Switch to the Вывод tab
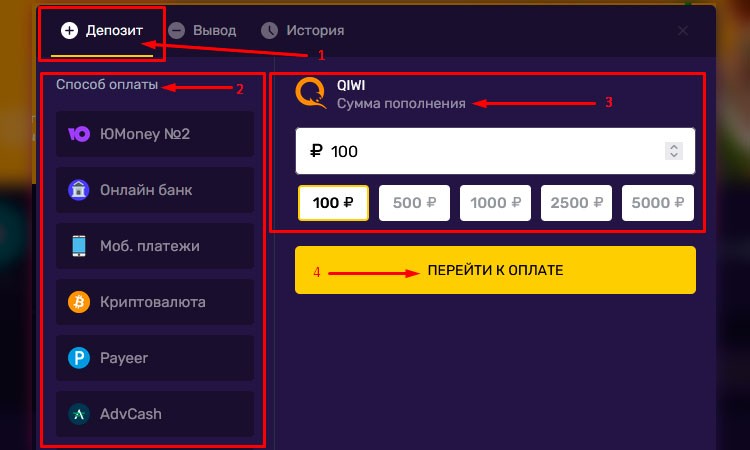The width and height of the screenshot is (750, 450). point(202,31)
